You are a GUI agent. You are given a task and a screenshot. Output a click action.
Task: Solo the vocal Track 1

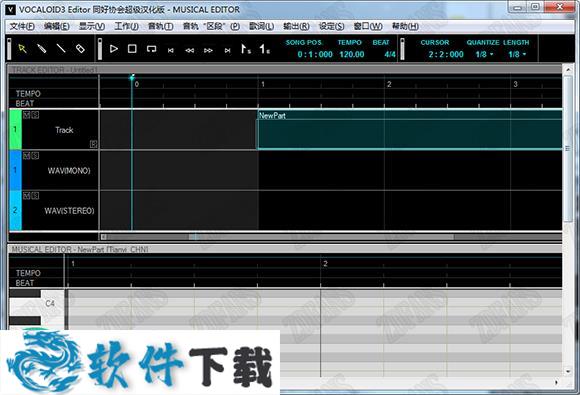pos(35,115)
